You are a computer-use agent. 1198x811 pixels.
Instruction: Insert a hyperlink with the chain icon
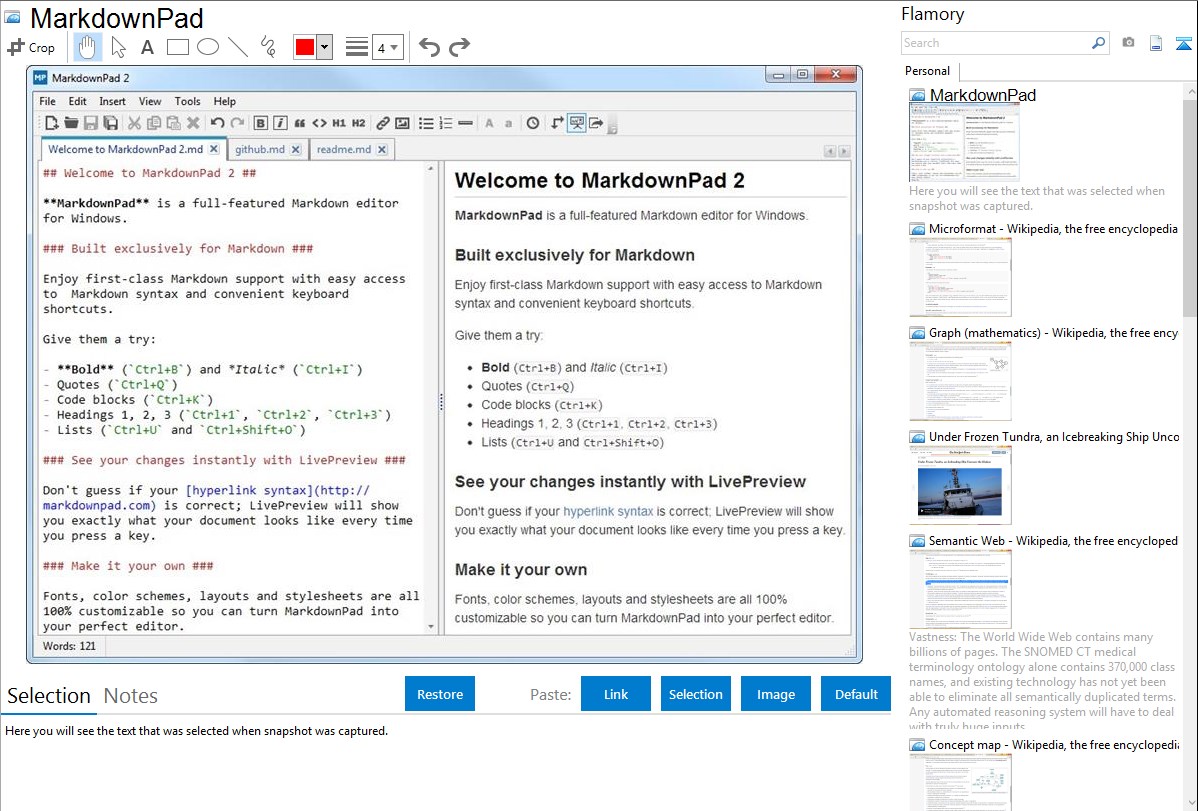(383, 123)
